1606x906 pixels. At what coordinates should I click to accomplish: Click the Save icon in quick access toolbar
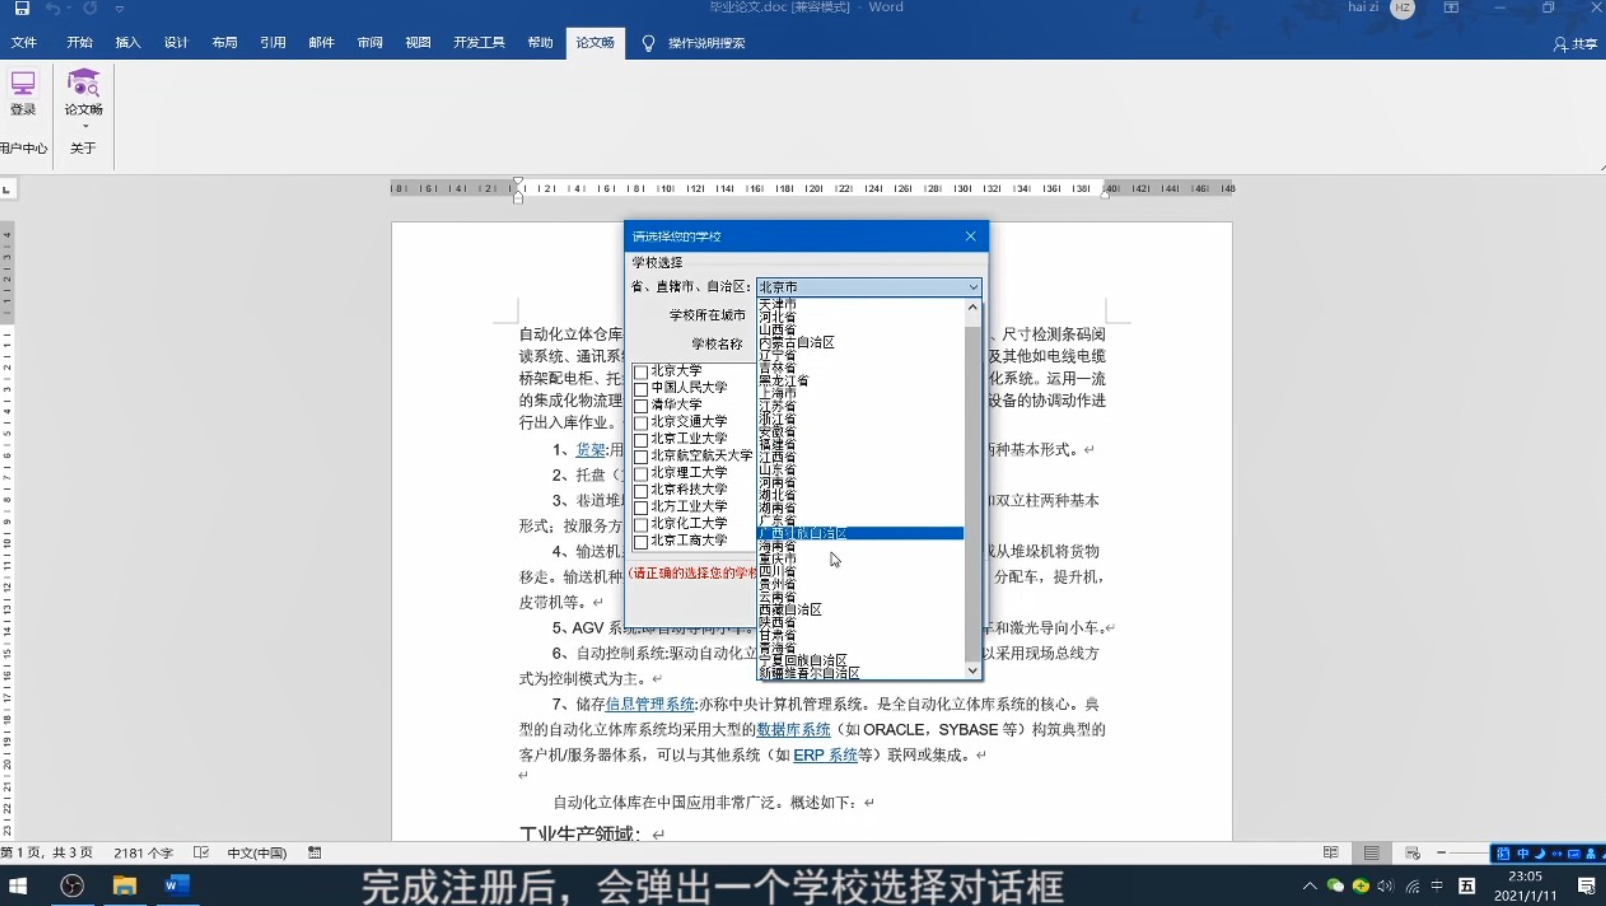coord(21,8)
